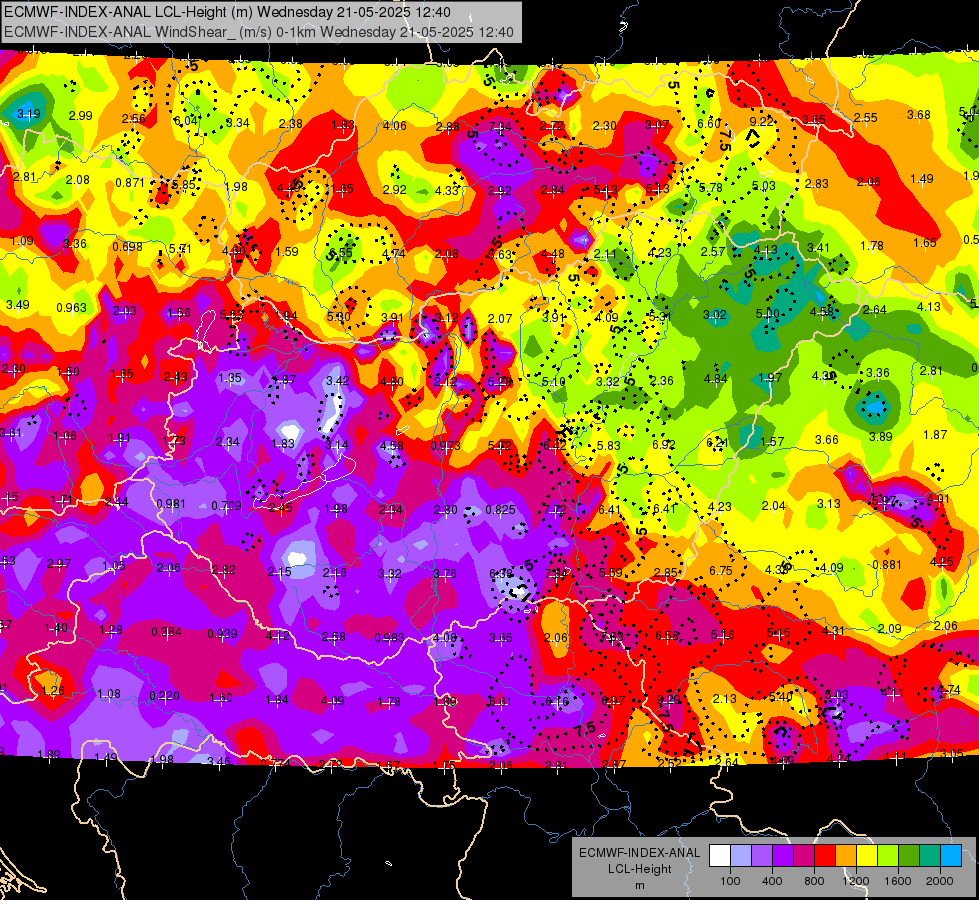The height and width of the screenshot is (900, 979).
Task: Click the wind shear value 3.34
Action: 238,122
